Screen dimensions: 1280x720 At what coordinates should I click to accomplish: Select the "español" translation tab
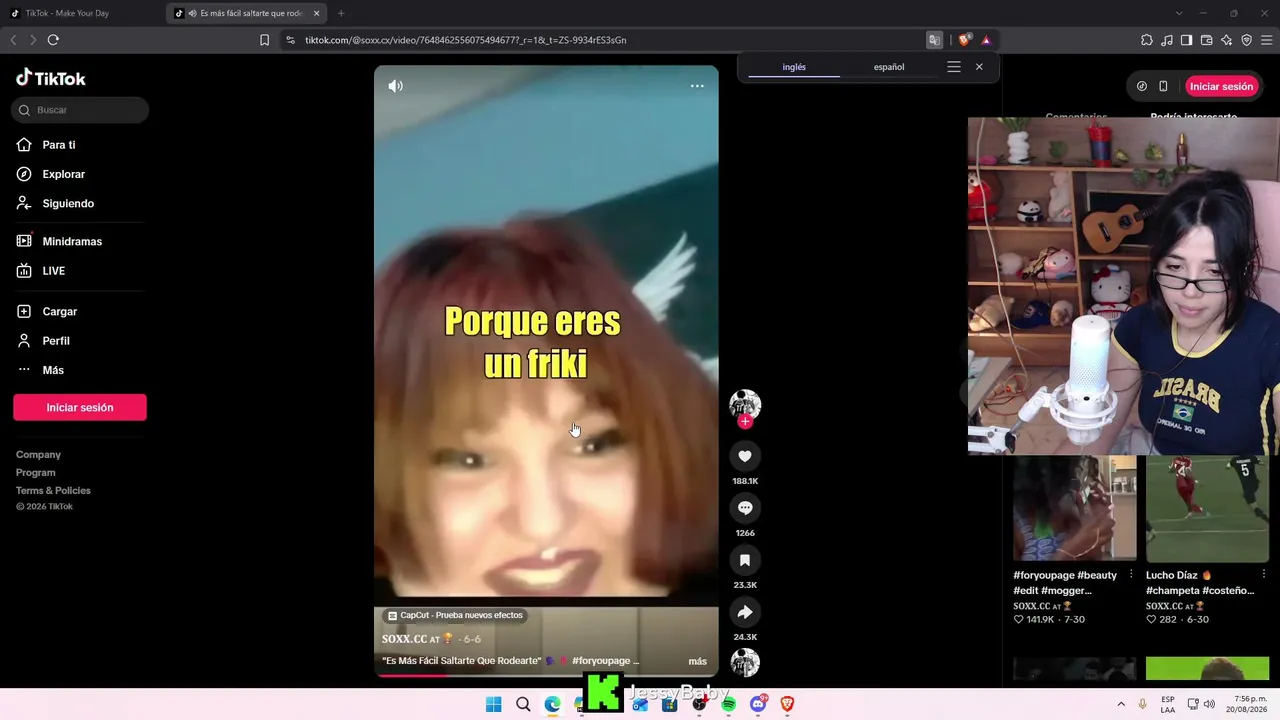889,67
